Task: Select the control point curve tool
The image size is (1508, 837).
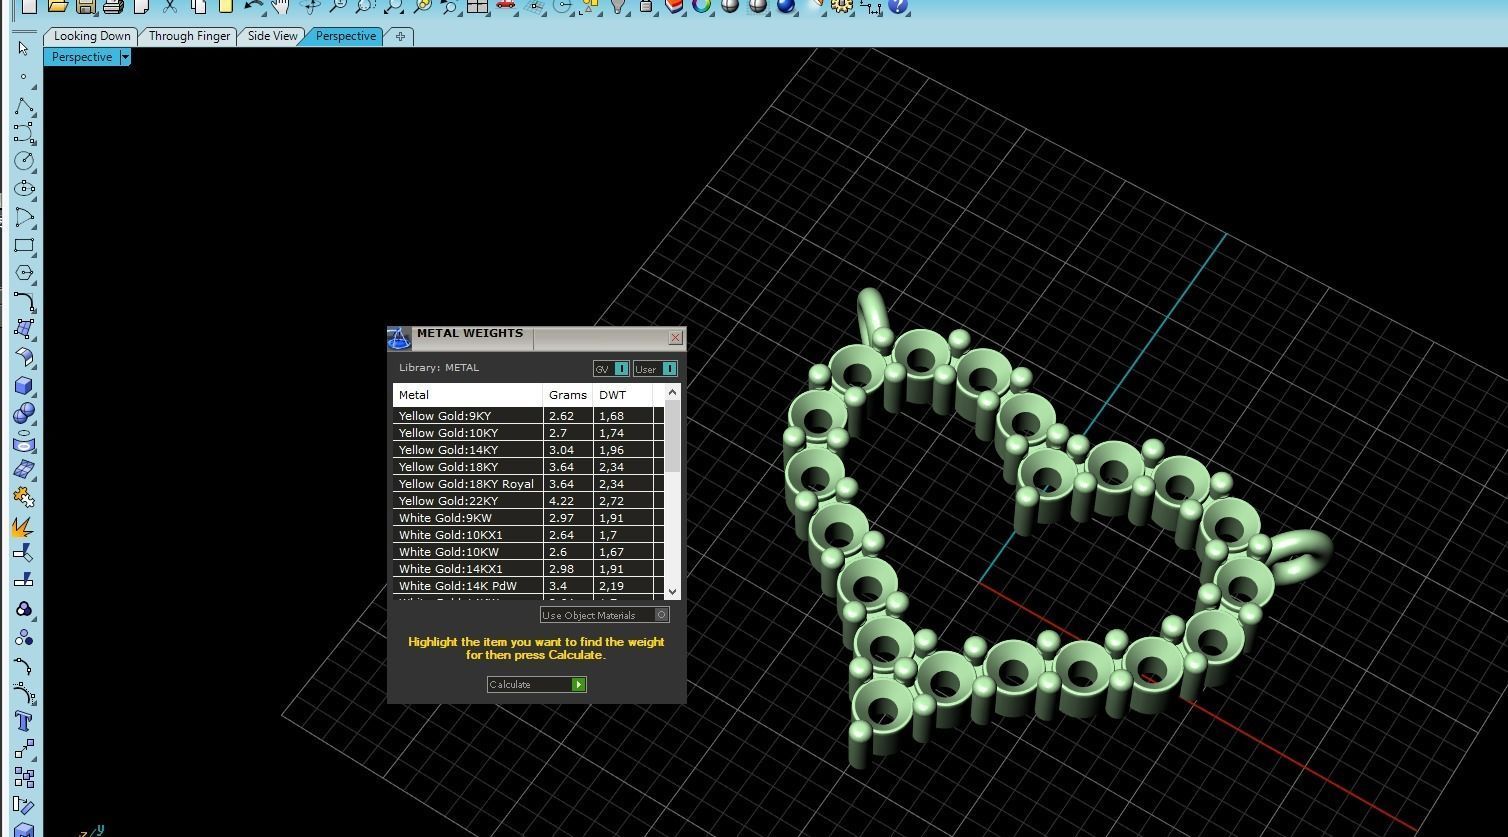Action: tap(24, 133)
